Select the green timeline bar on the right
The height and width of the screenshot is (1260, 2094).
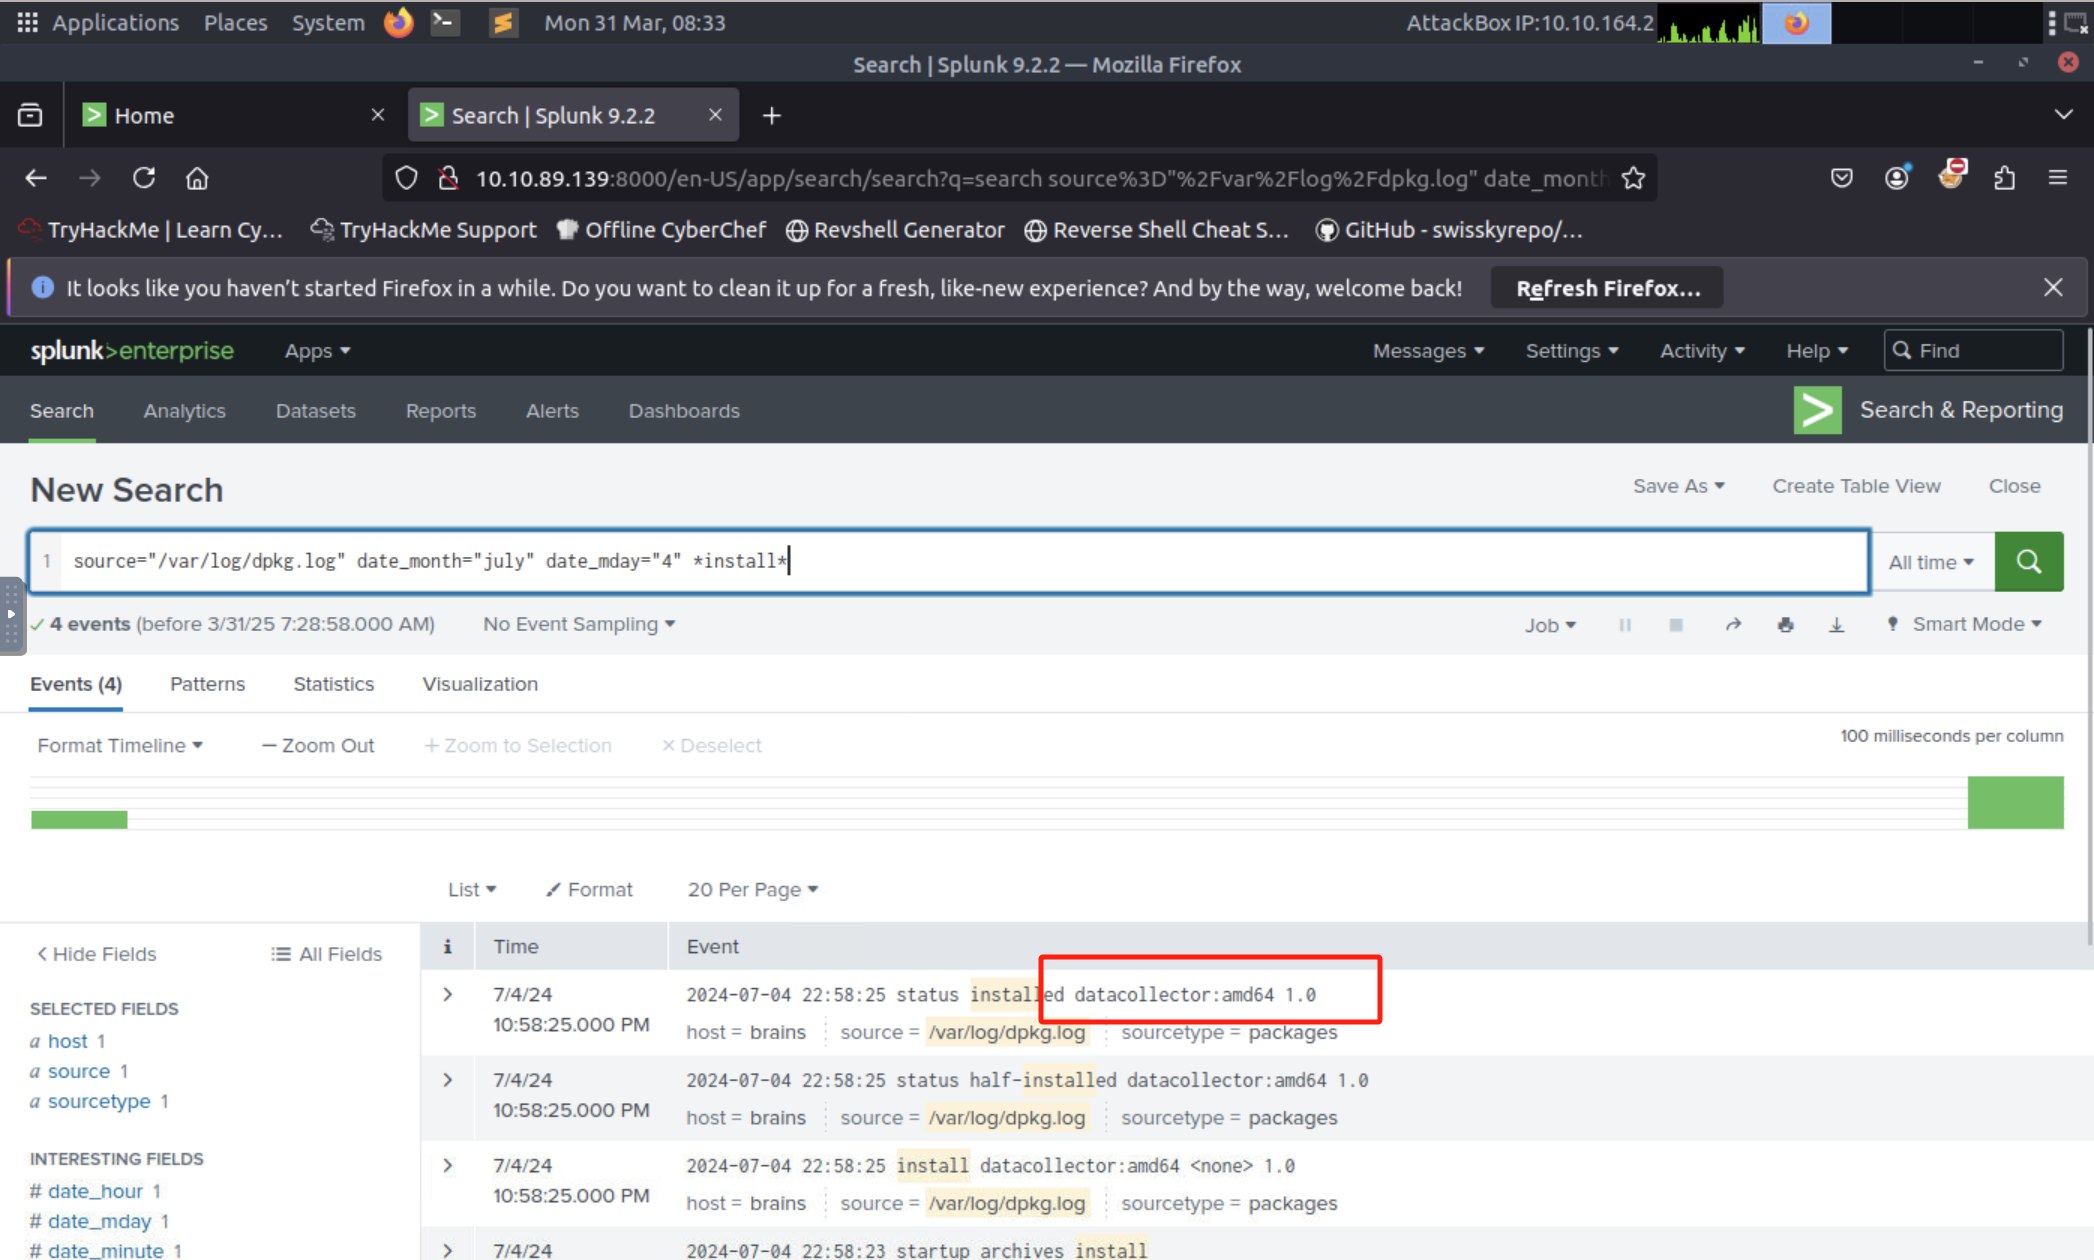(2014, 803)
